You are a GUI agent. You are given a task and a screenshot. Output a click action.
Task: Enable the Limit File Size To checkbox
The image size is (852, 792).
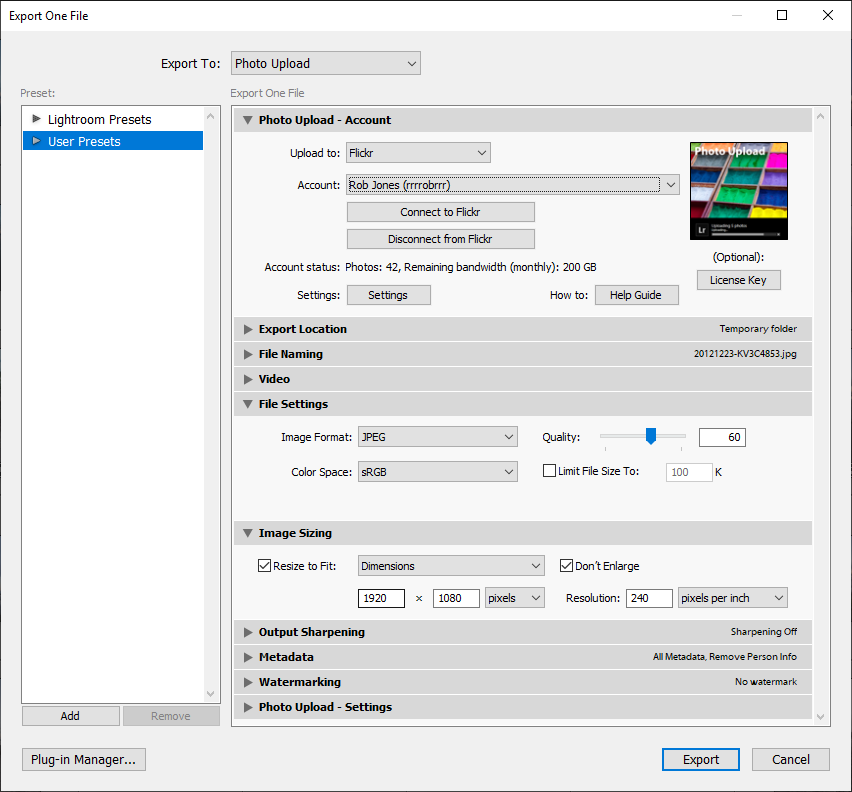click(549, 471)
